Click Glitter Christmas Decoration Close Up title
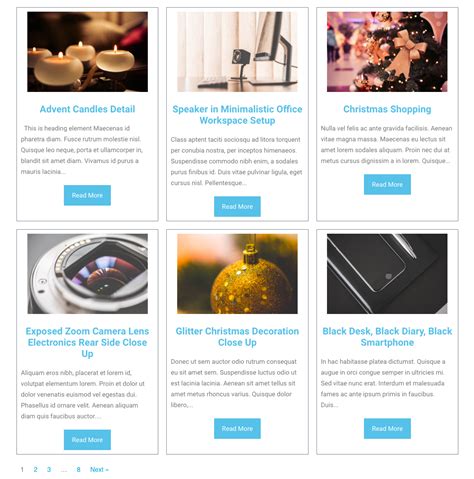Image resolution: width=474 pixels, height=479 pixels. click(x=237, y=337)
